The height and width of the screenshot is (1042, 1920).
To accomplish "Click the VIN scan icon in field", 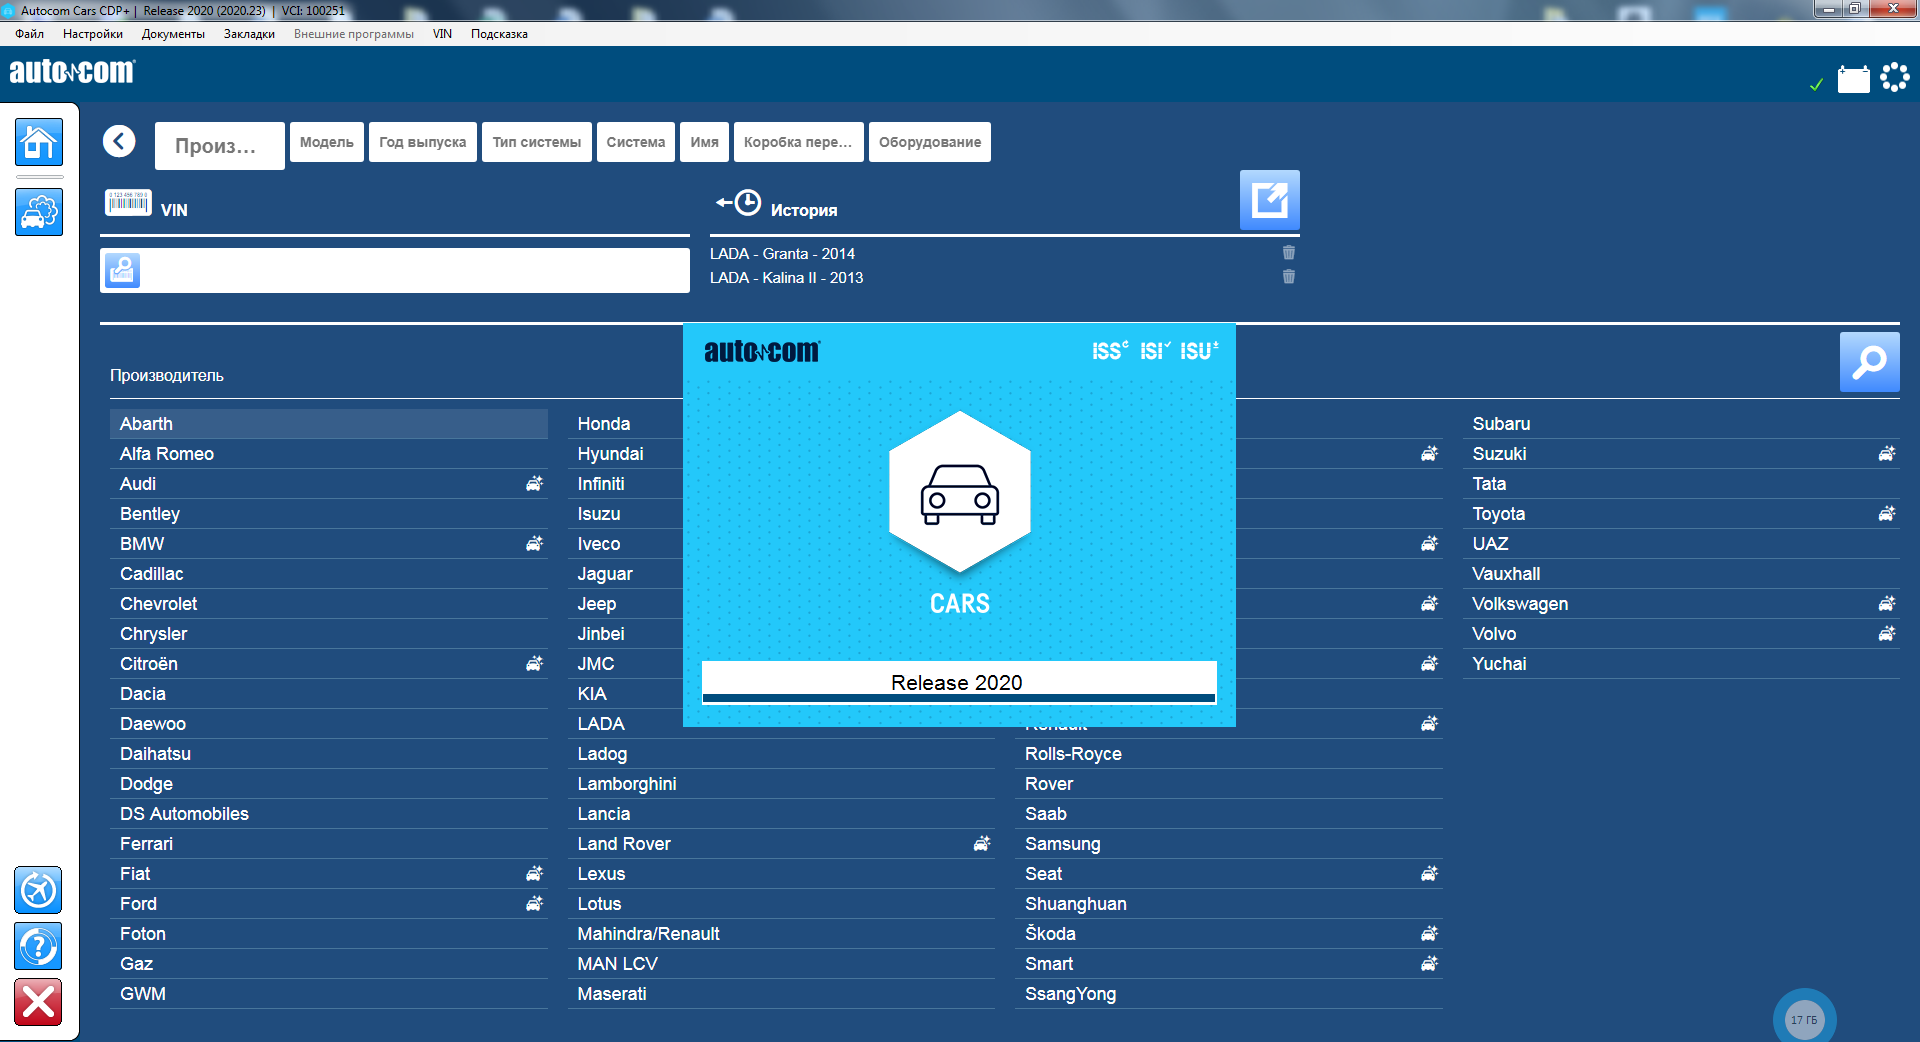I will point(123,270).
